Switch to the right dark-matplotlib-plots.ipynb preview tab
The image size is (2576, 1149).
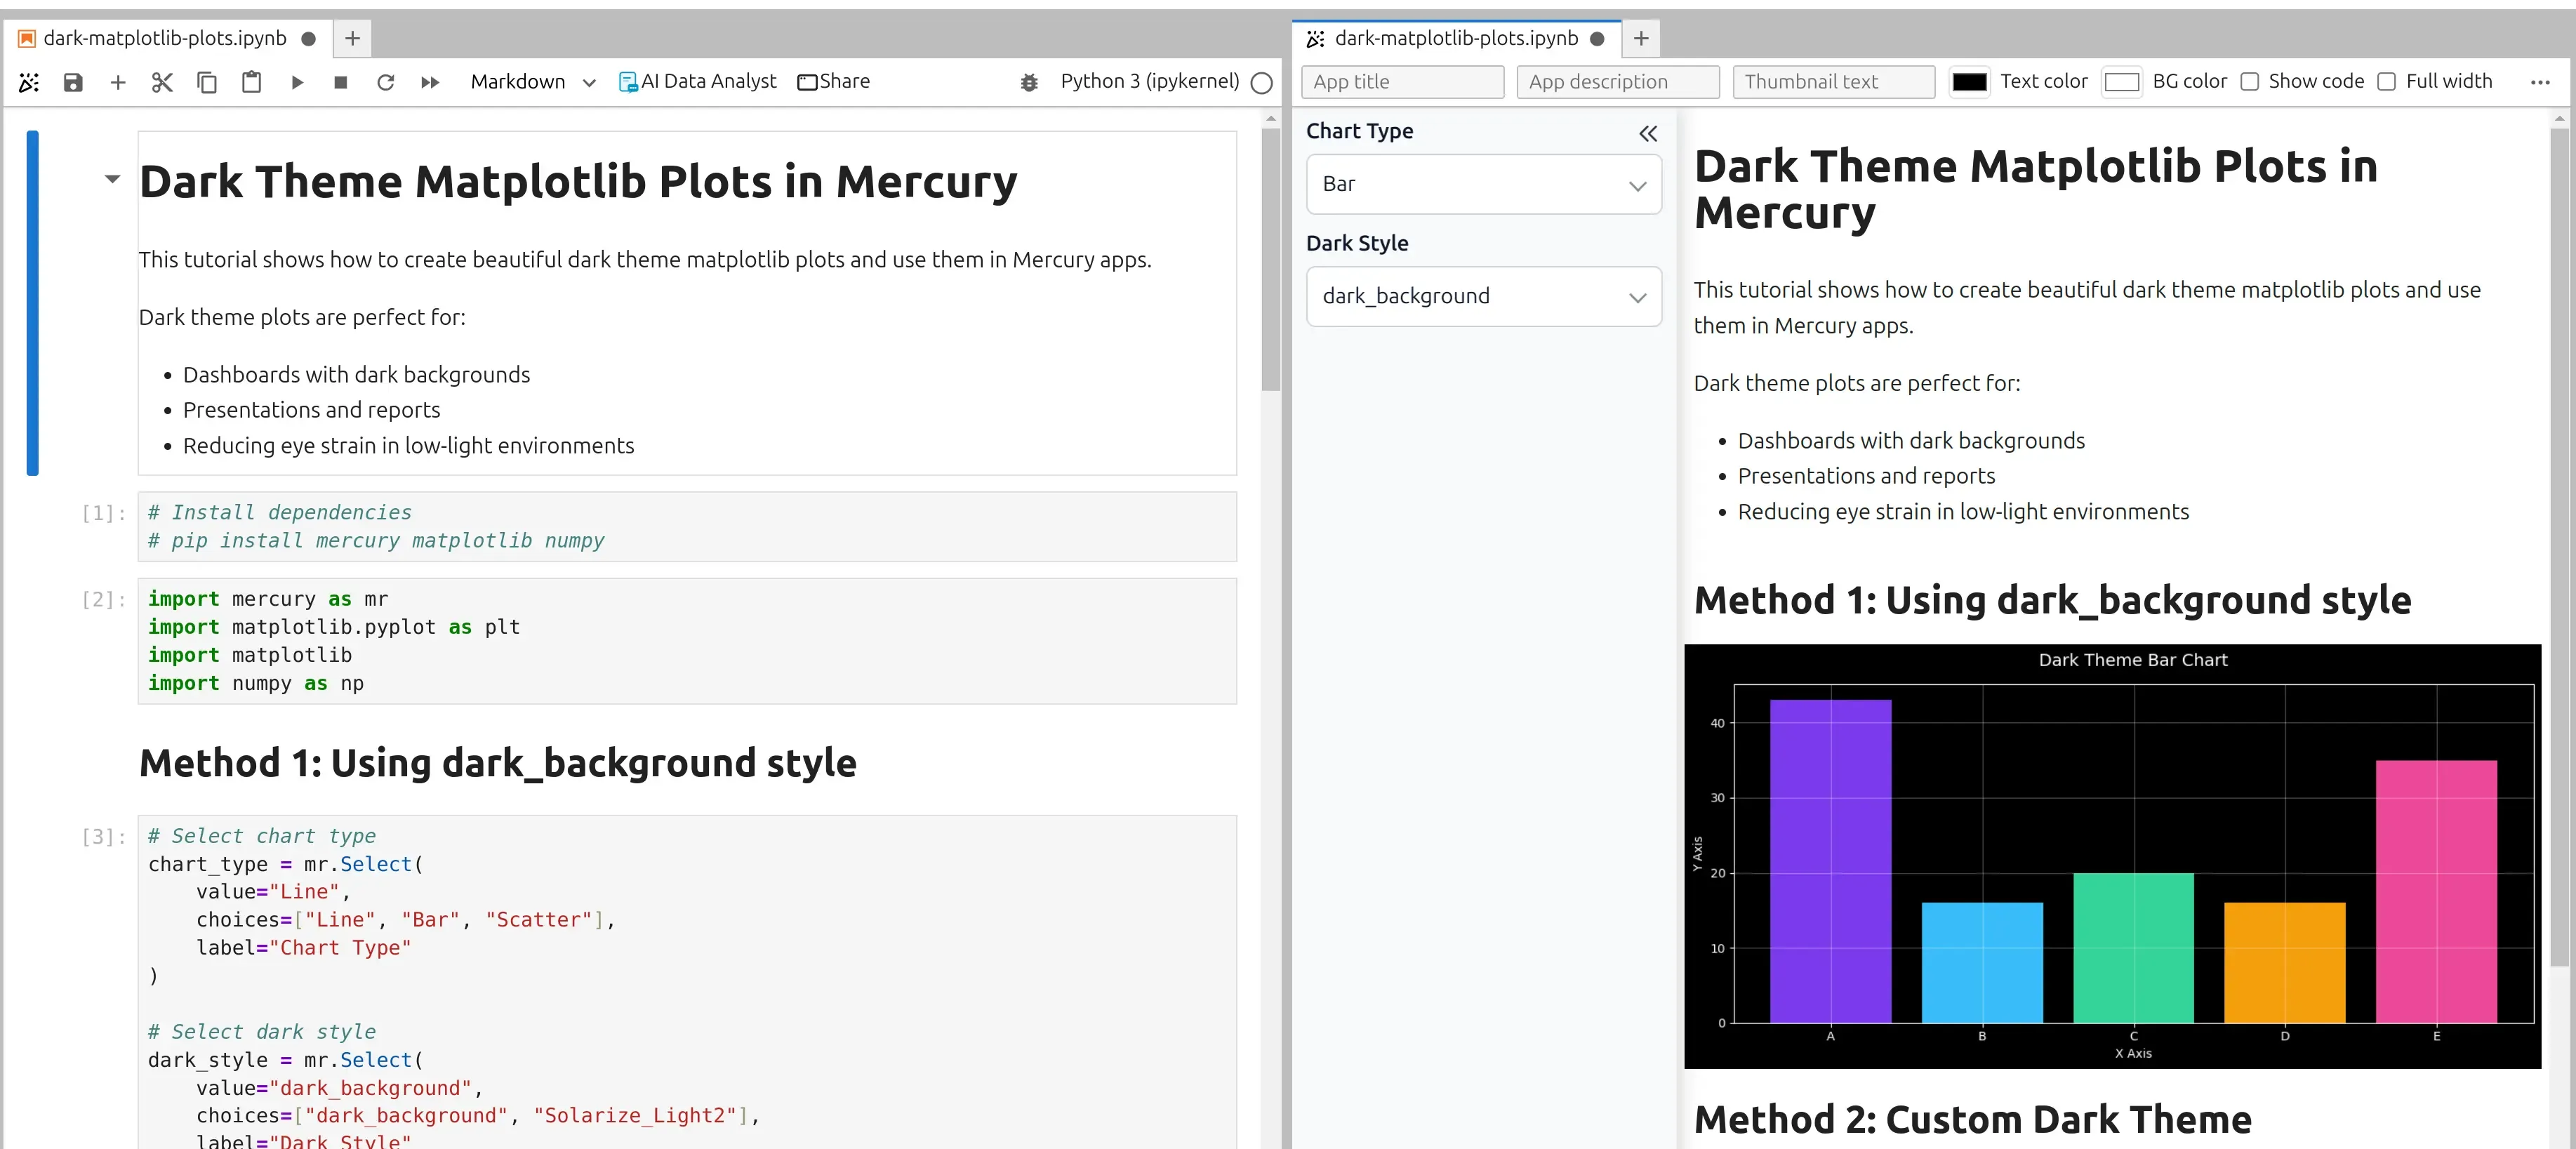(x=1456, y=38)
